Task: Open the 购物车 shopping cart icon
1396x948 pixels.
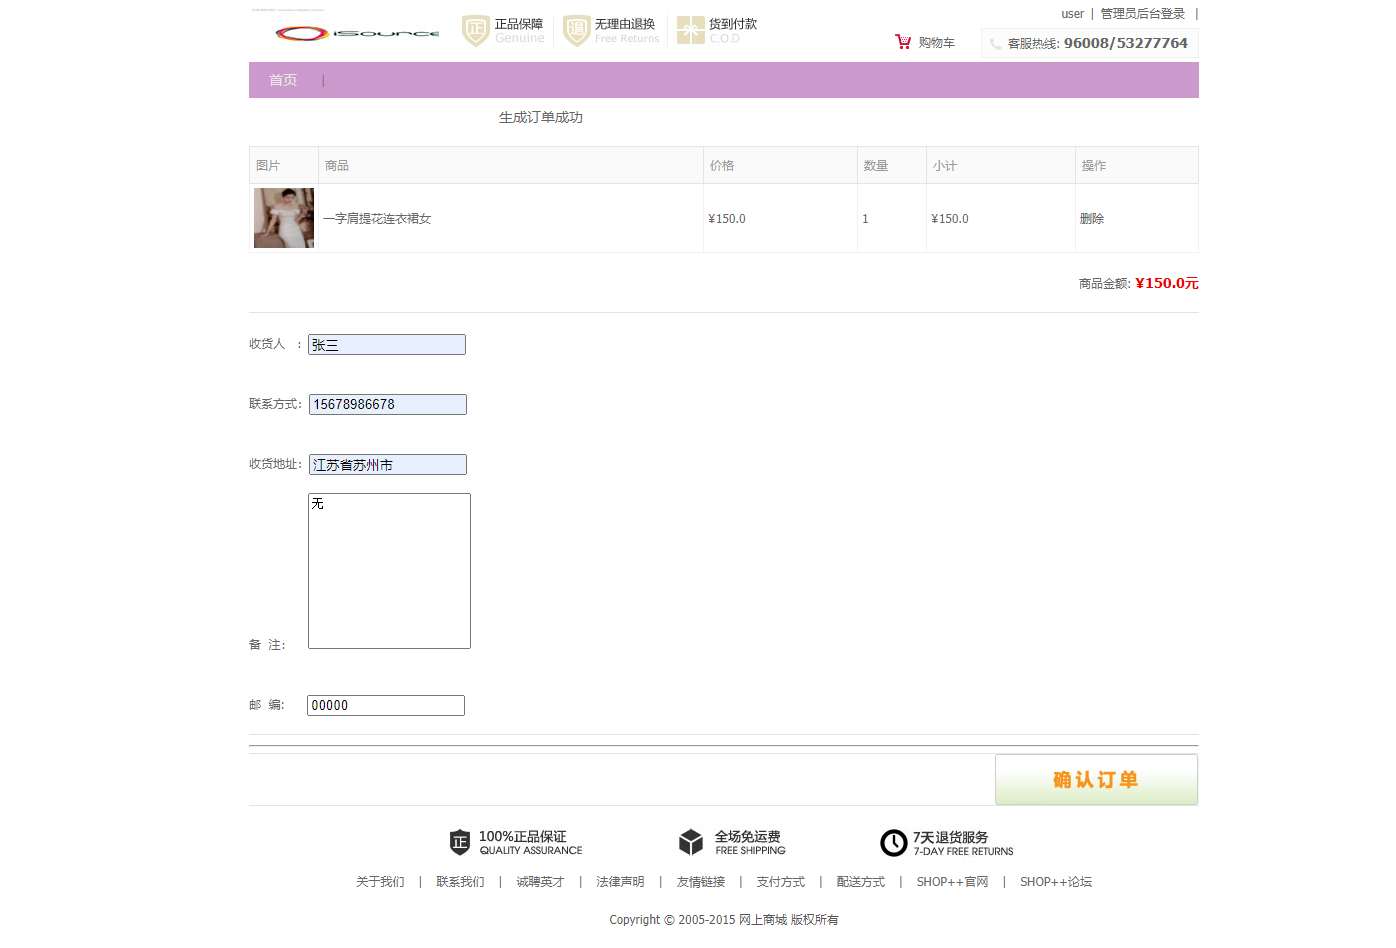Action: tap(904, 42)
